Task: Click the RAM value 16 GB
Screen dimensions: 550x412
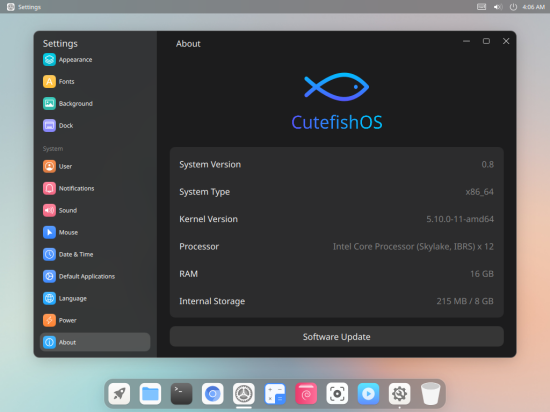Action: coord(482,274)
